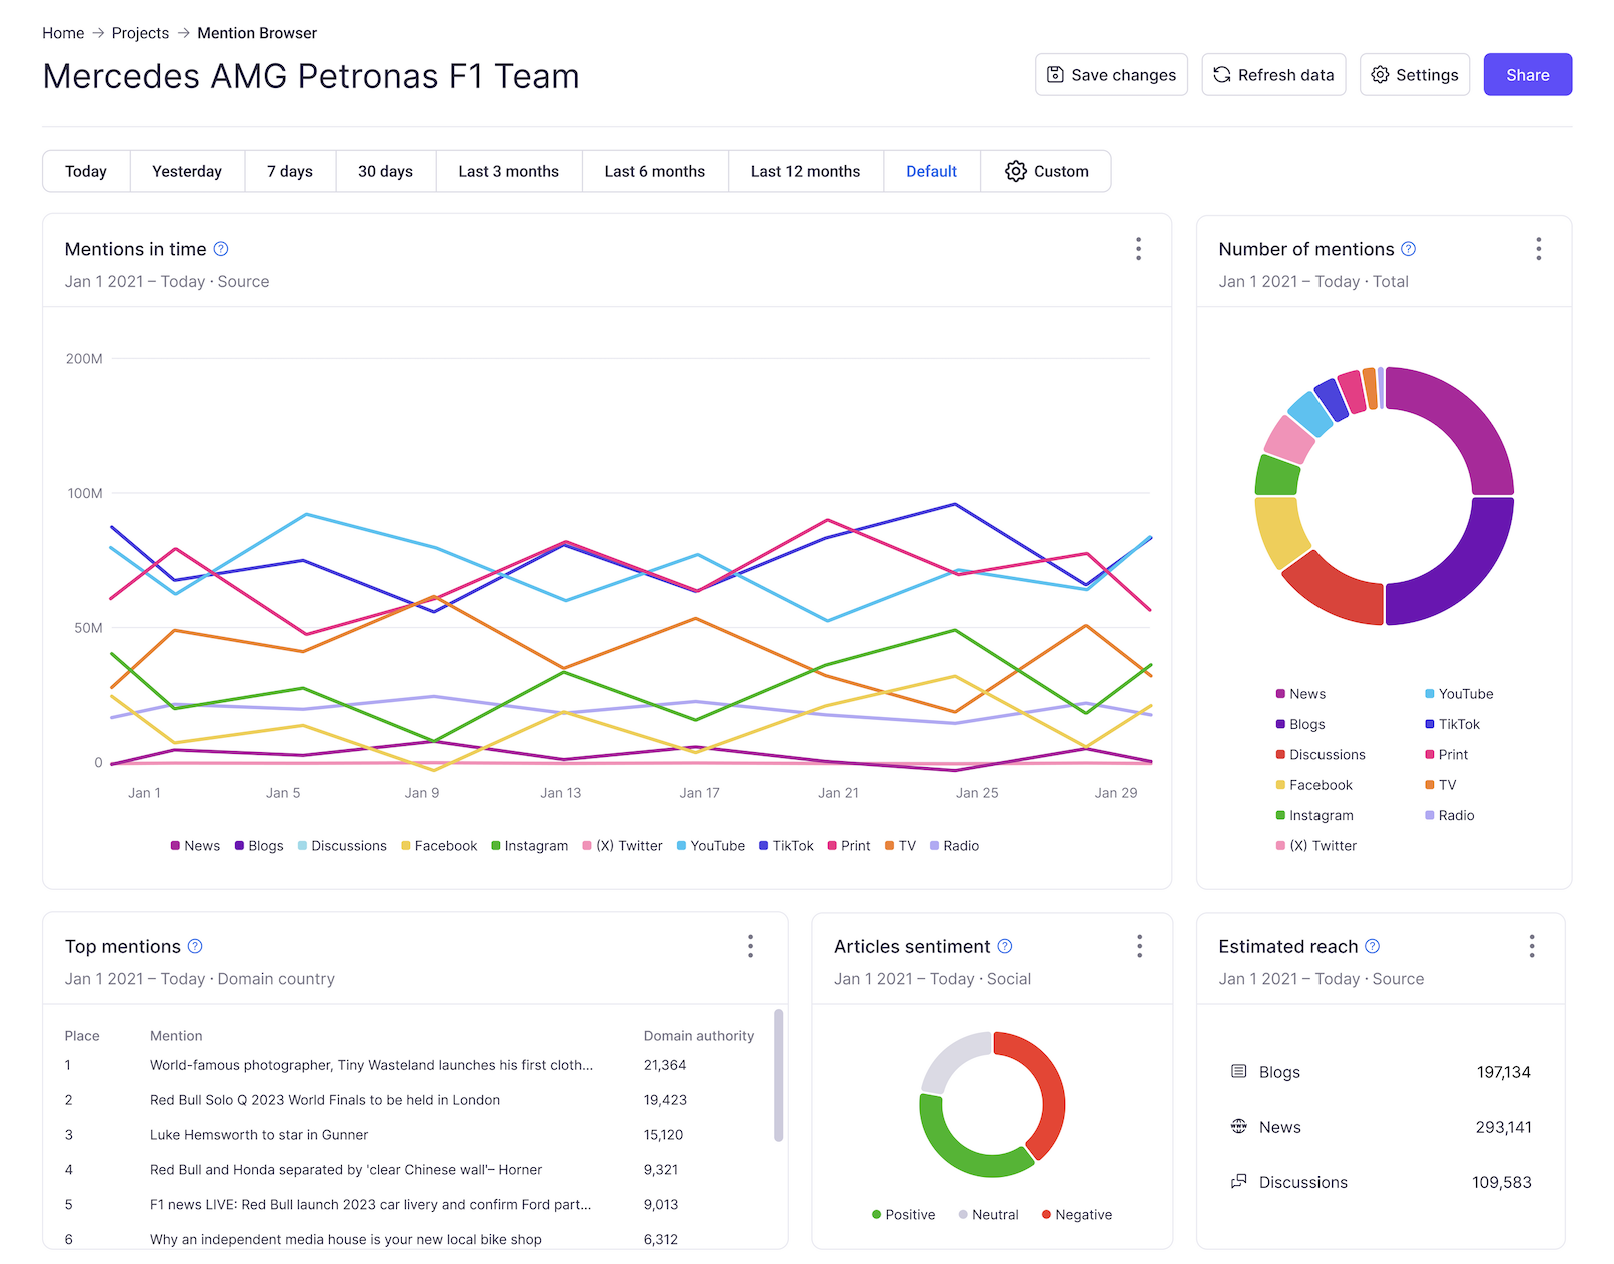This screenshot has width=1614, height=1264.
Task: Select the Yesterday time range tab
Action: (x=187, y=171)
